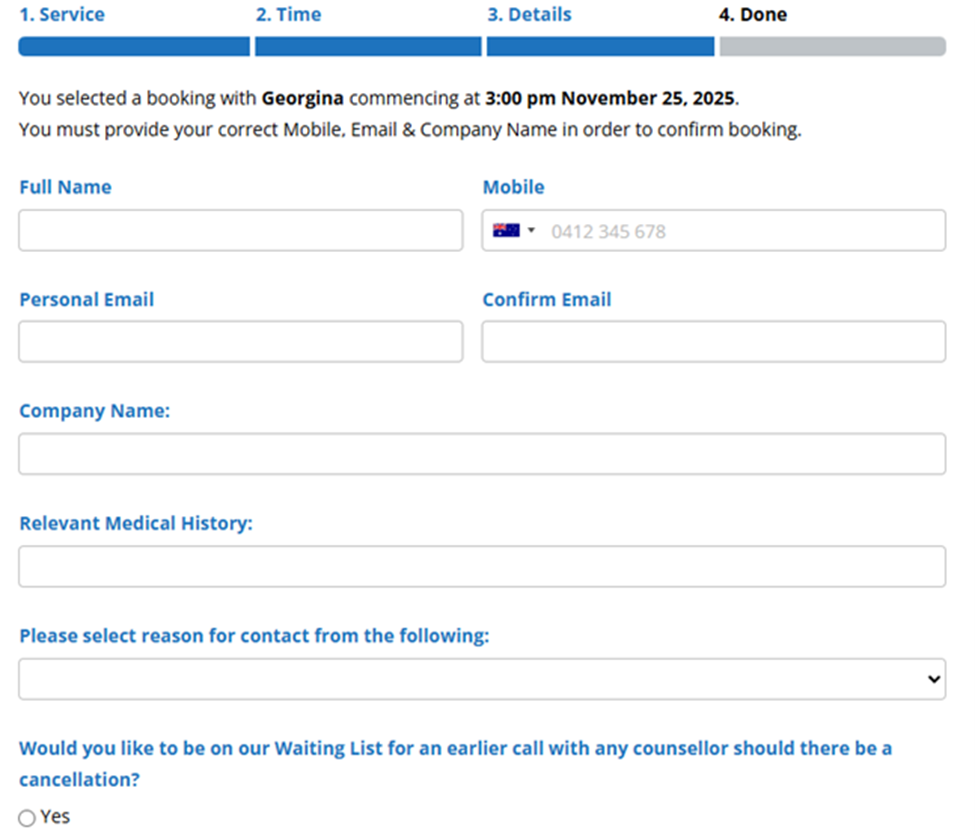Viewport: 975px width, 836px height.
Task: Click the grey final progress bar segment
Action: [832, 47]
